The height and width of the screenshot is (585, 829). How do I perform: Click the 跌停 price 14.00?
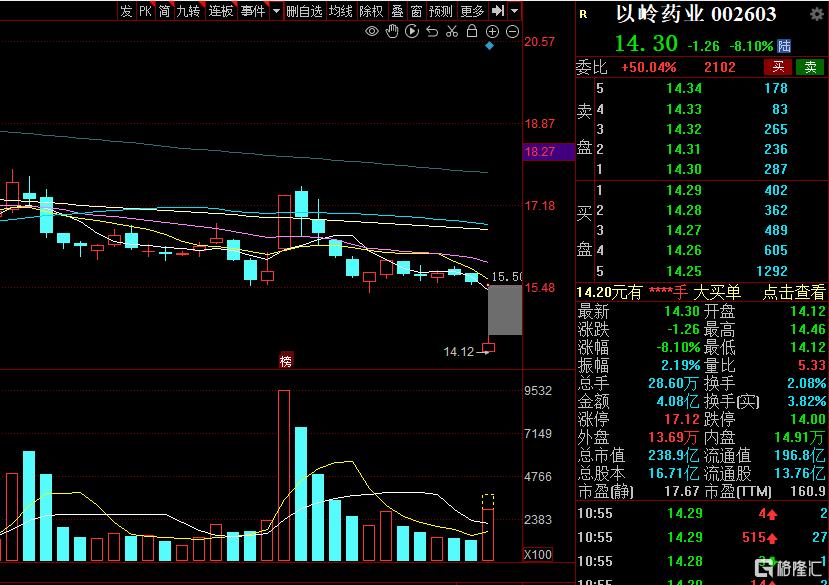coord(807,419)
